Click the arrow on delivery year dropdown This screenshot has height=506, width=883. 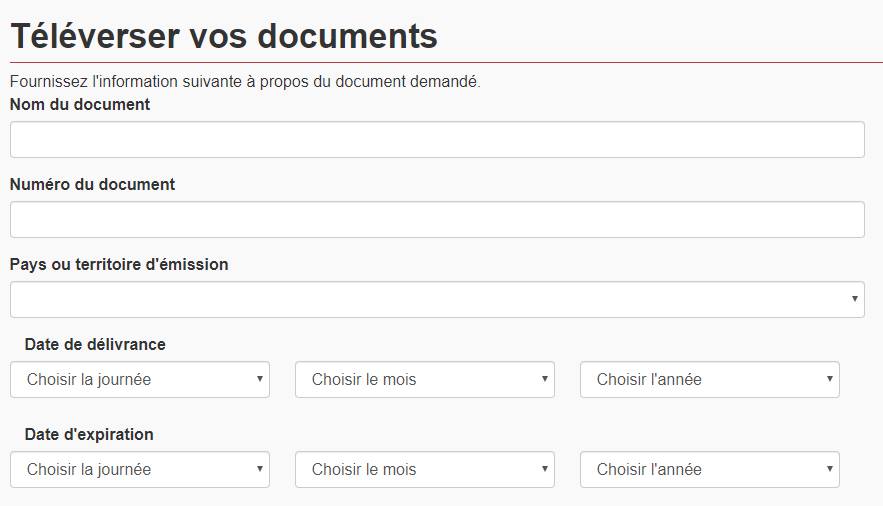tap(830, 379)
